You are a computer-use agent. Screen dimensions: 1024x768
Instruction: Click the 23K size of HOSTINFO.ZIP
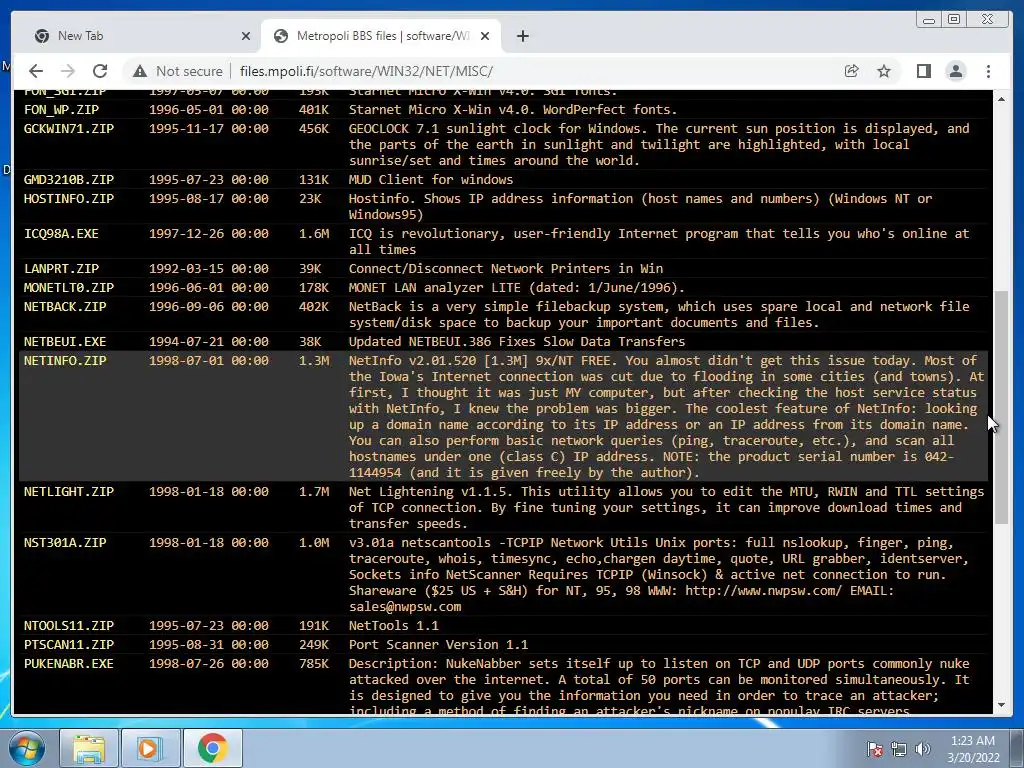point(310,199)
